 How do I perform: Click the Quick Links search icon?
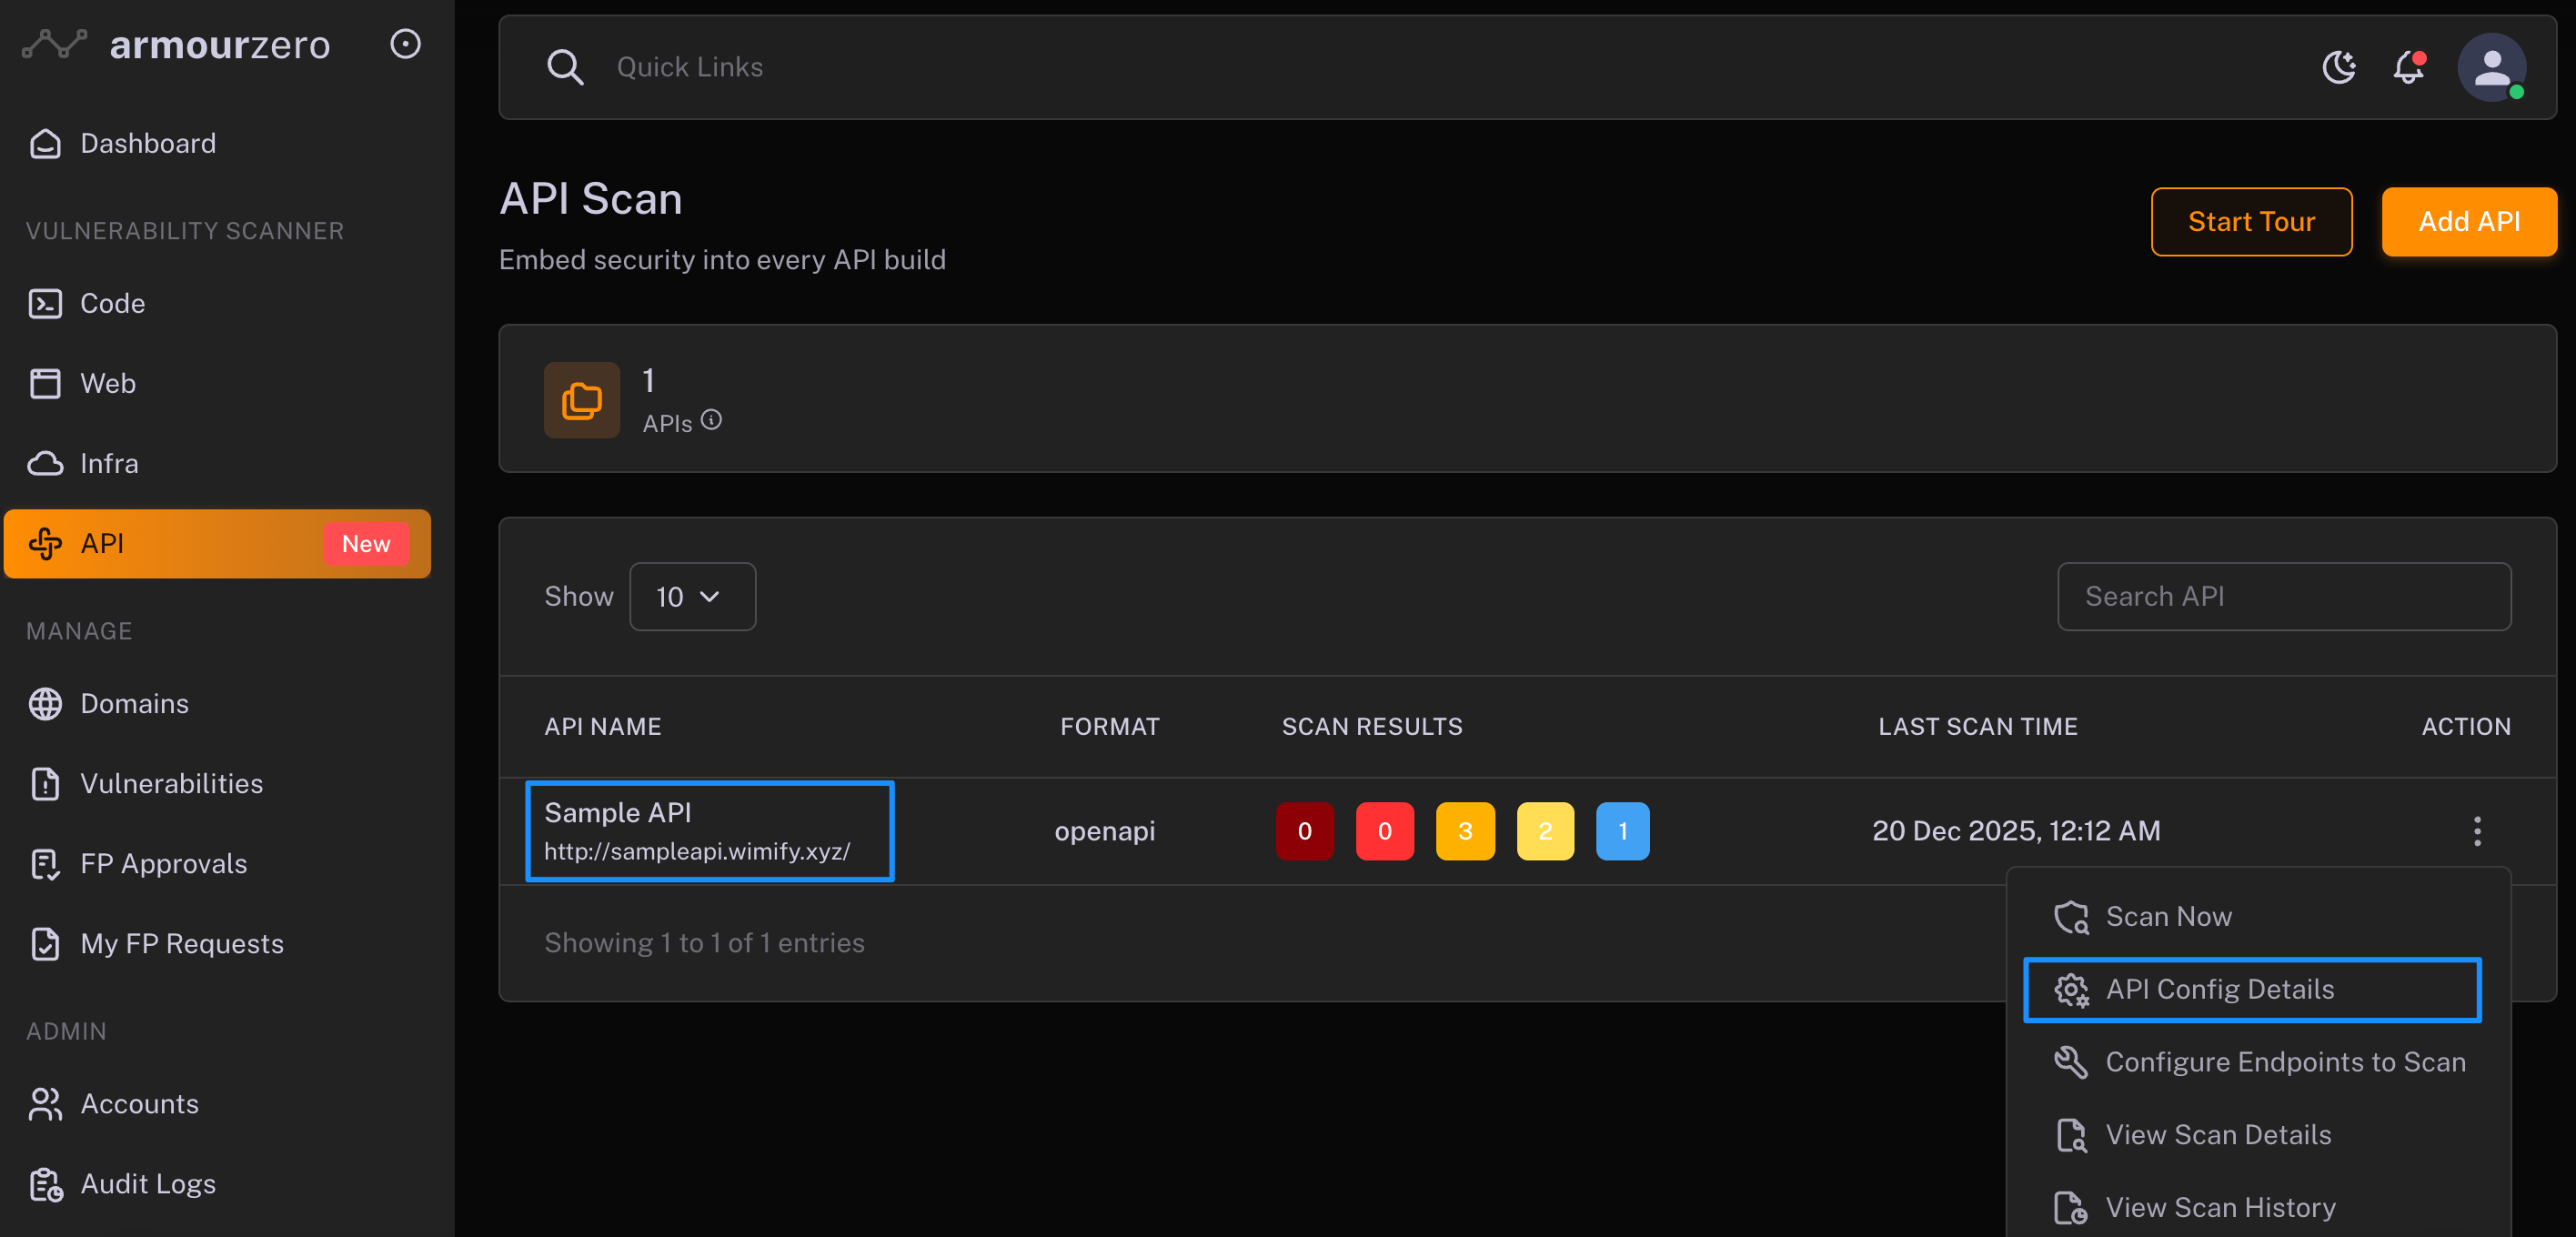tap(565, 67)
